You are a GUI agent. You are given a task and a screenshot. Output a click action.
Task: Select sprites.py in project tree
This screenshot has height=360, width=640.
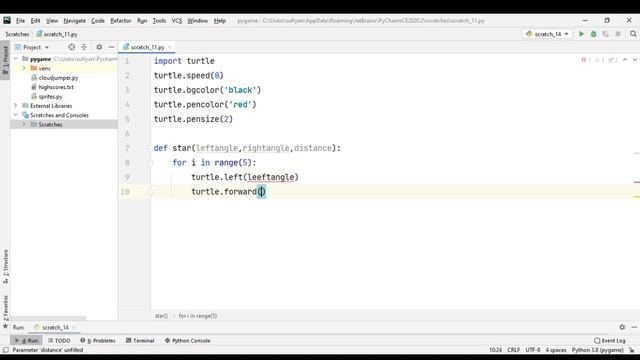[x=50, y=96]
